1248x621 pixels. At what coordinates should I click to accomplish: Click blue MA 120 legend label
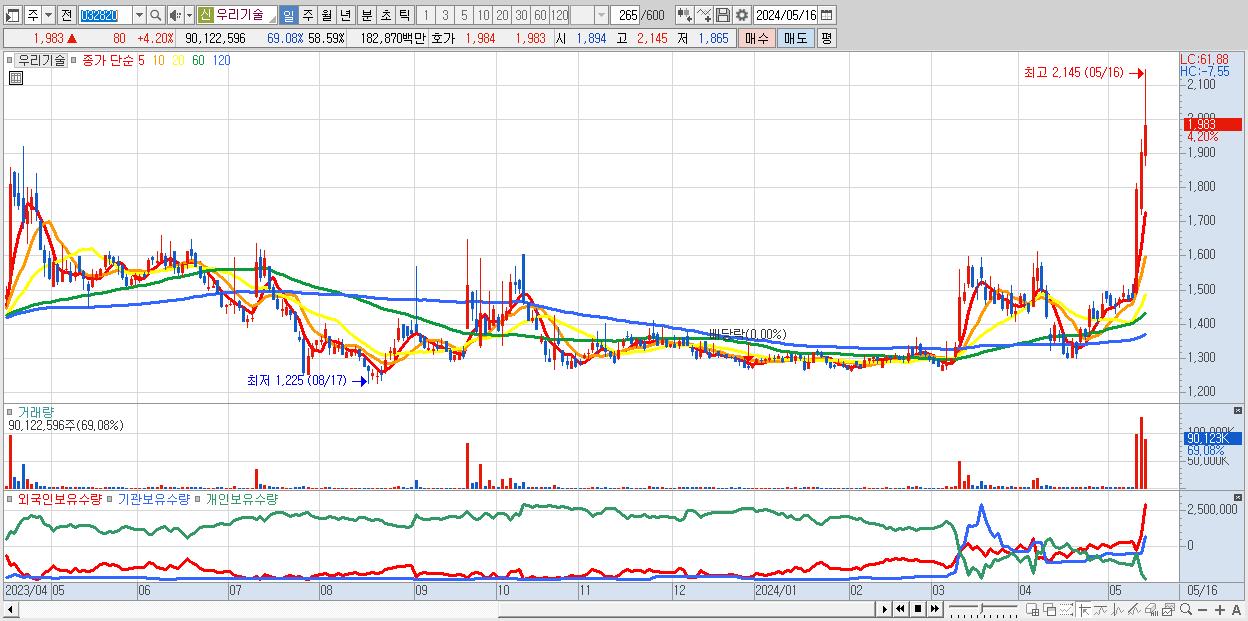coord(221,60)
